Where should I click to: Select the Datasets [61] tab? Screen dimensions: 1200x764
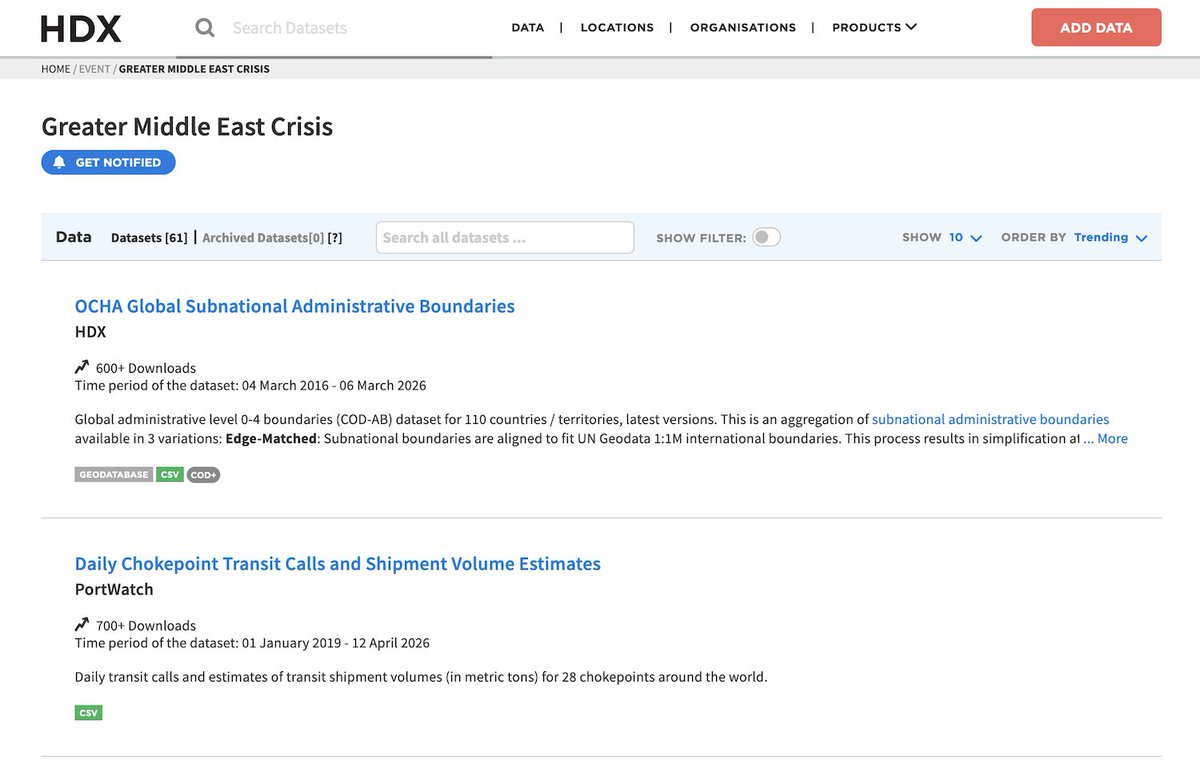click(149, 238)
